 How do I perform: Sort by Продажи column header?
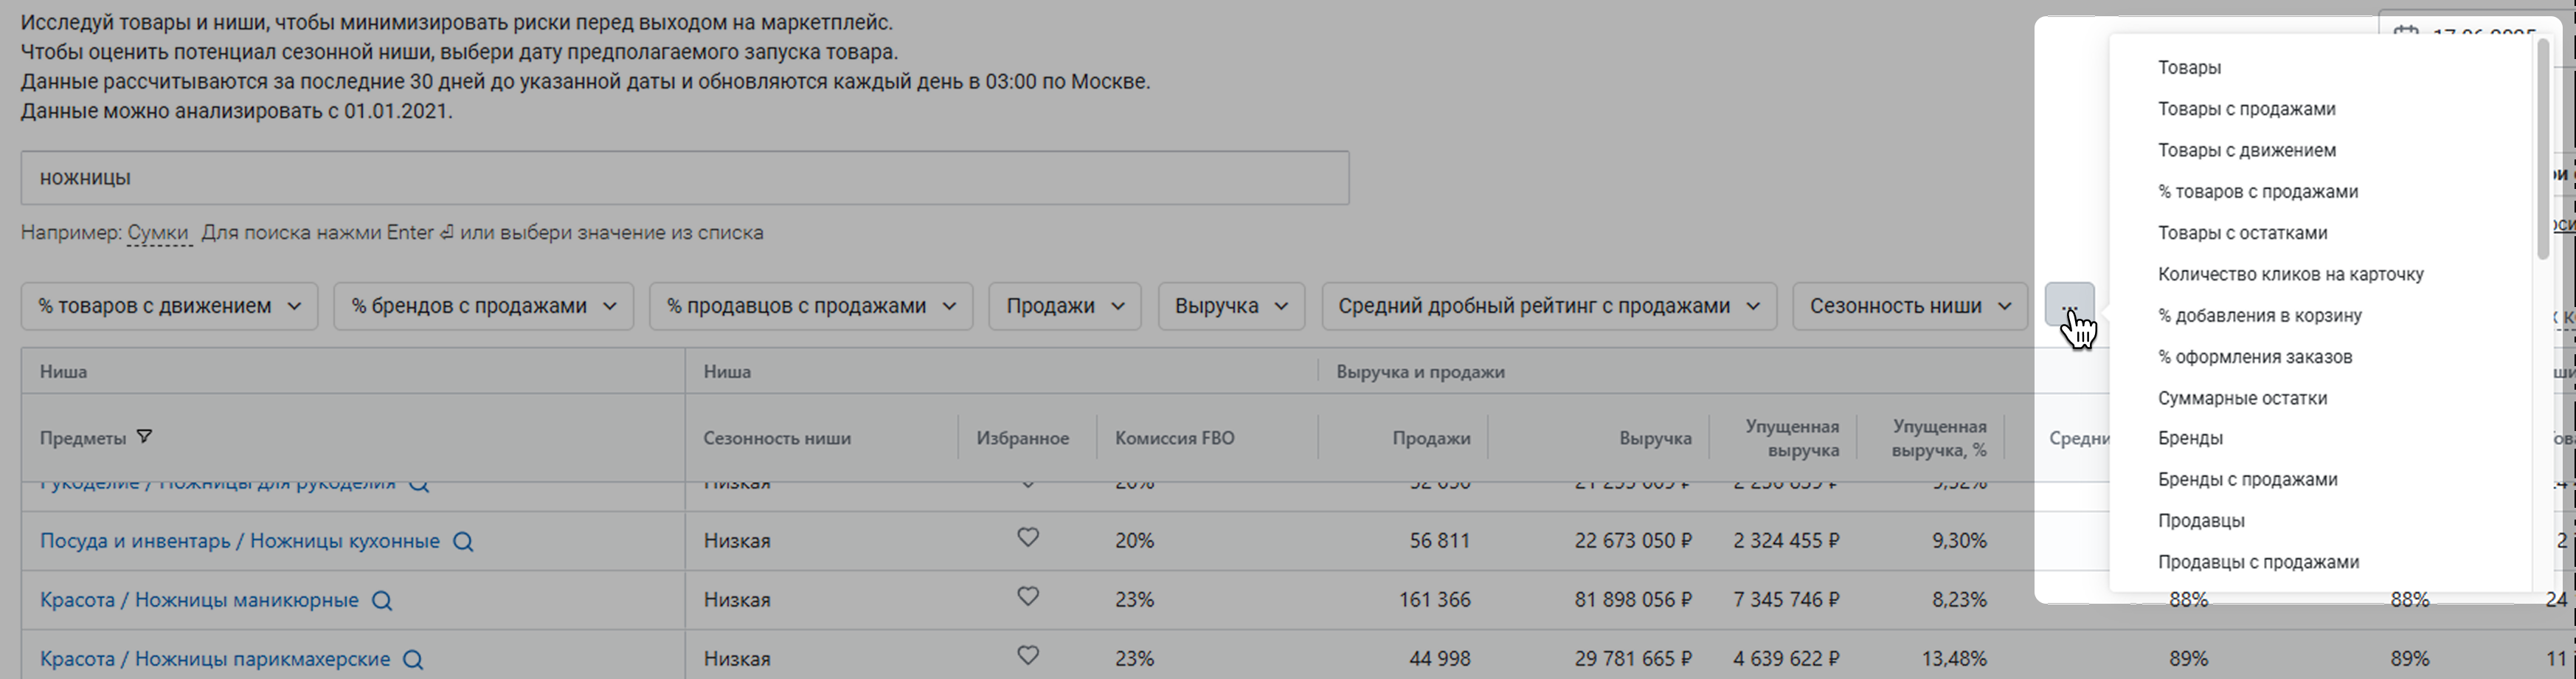click(x=1431, y=438)
